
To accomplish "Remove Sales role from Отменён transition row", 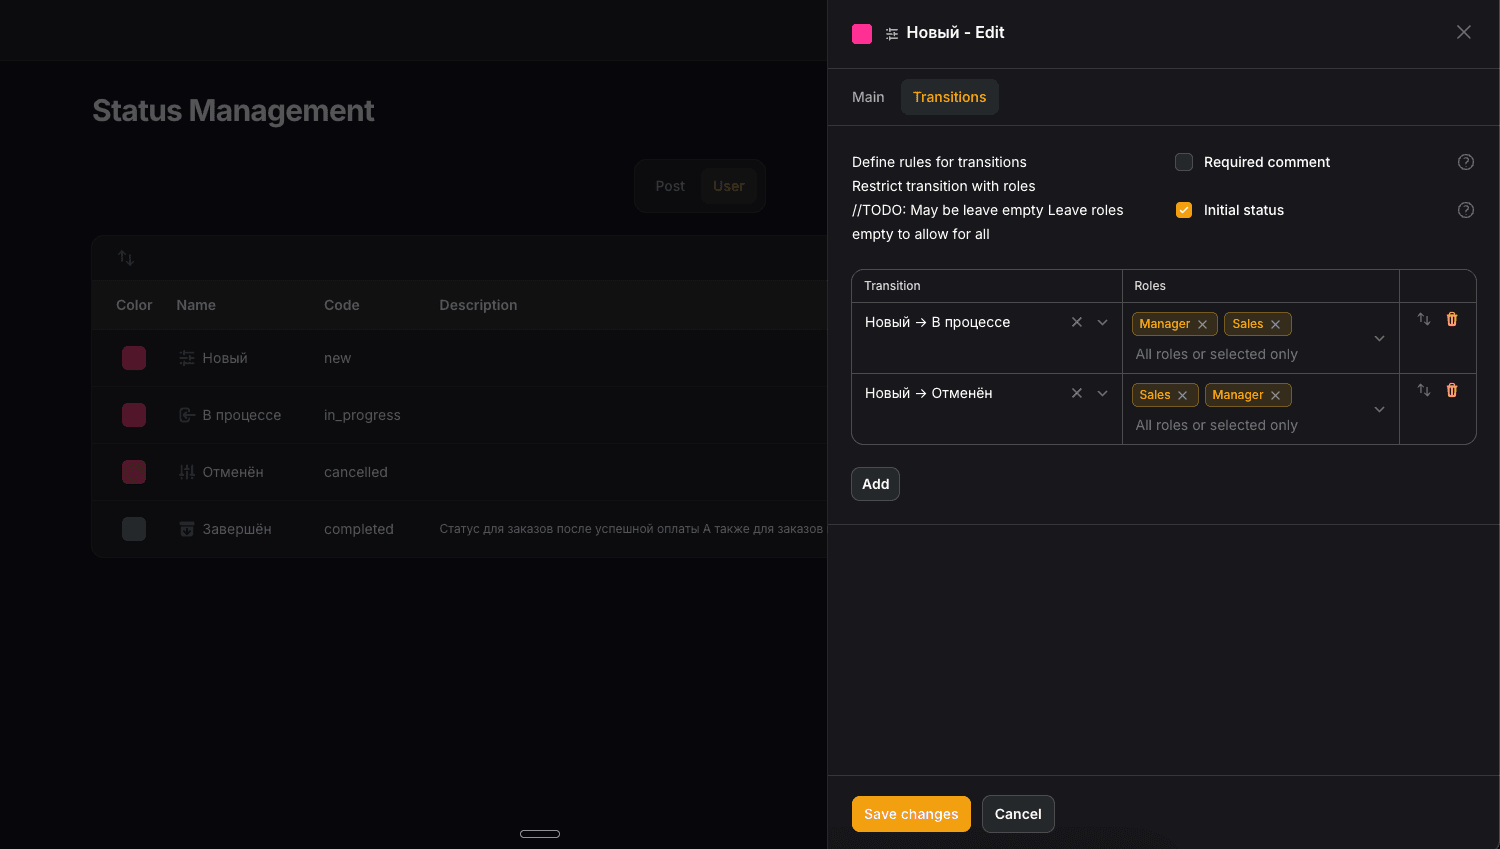I will coord(1183,395).
